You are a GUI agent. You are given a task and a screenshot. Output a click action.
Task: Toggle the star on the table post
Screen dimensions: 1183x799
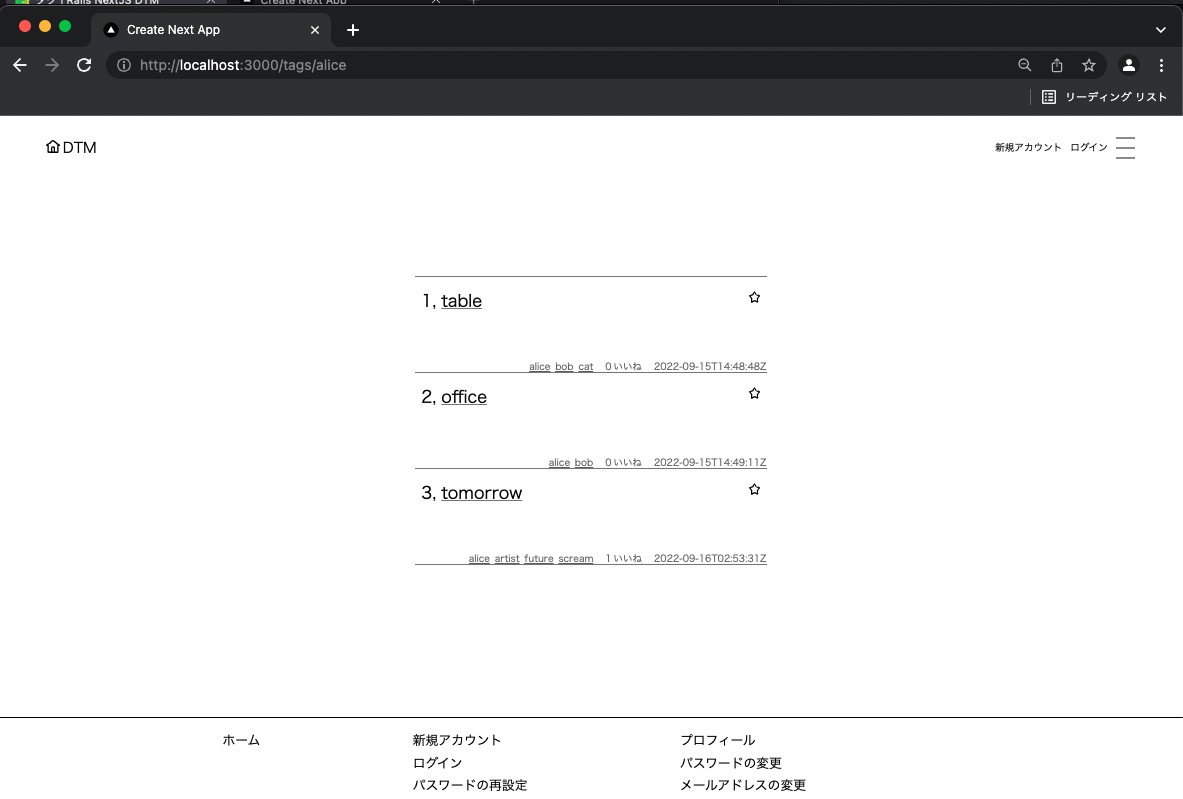tap(754, 298)
